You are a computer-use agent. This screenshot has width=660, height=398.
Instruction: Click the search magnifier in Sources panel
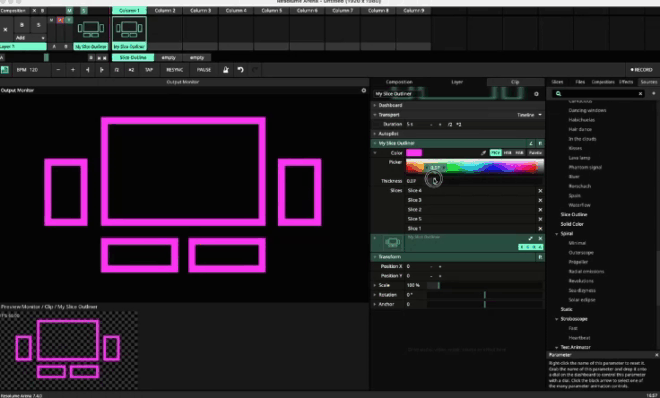(559, 93)
